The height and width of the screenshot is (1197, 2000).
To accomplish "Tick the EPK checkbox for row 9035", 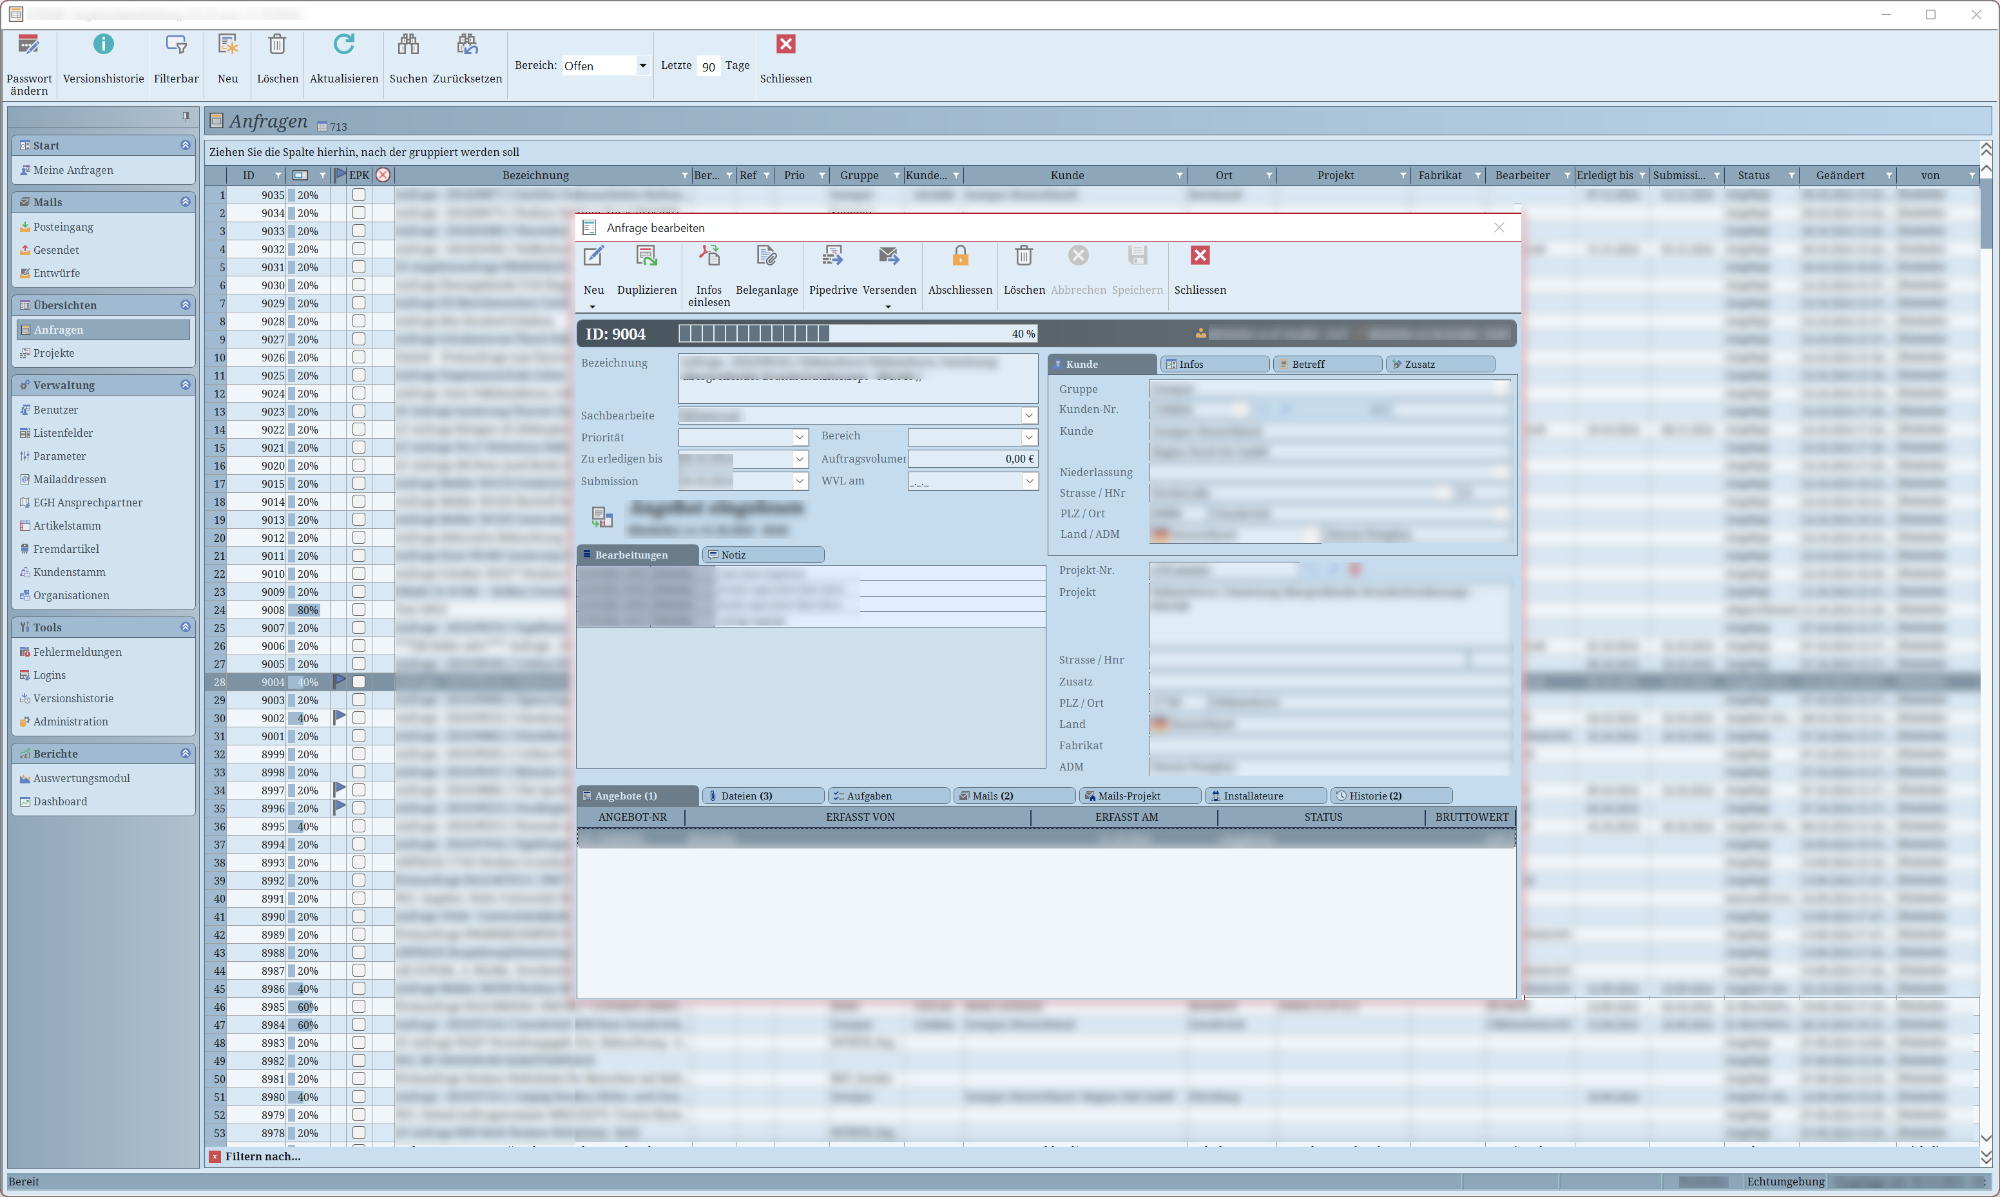I will point(358,195).
